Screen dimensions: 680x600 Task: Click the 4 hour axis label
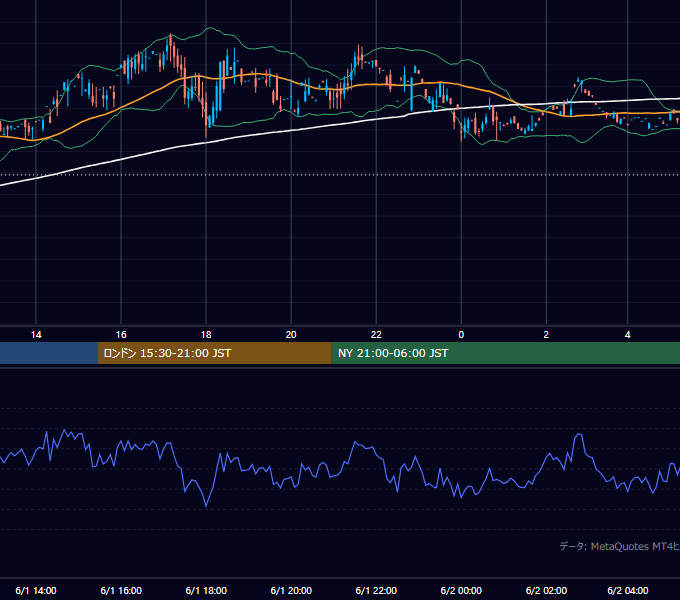coord(628,335)
